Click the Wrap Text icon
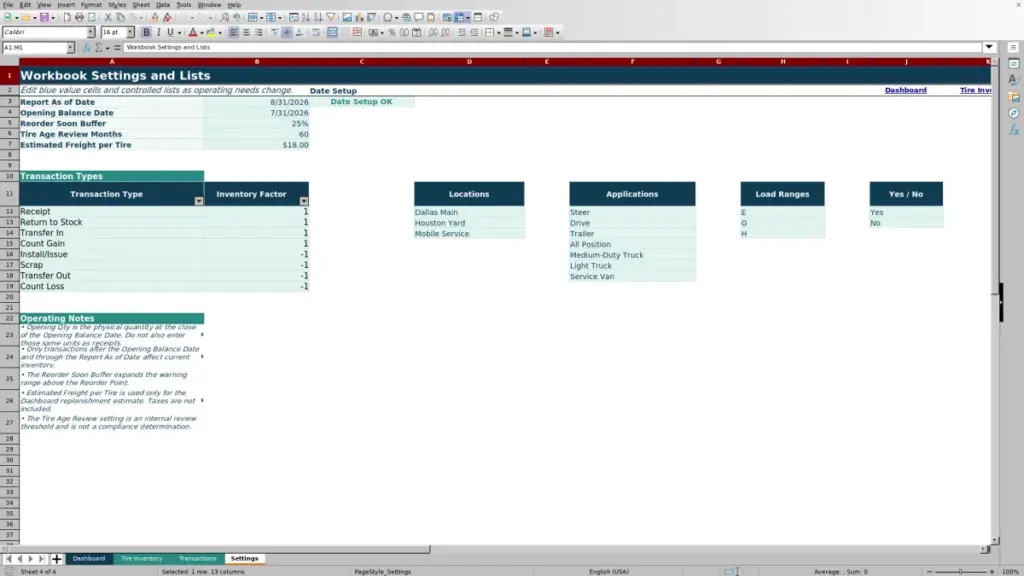1024x576 pixels. pyautogui.click(x=316, y=33)
